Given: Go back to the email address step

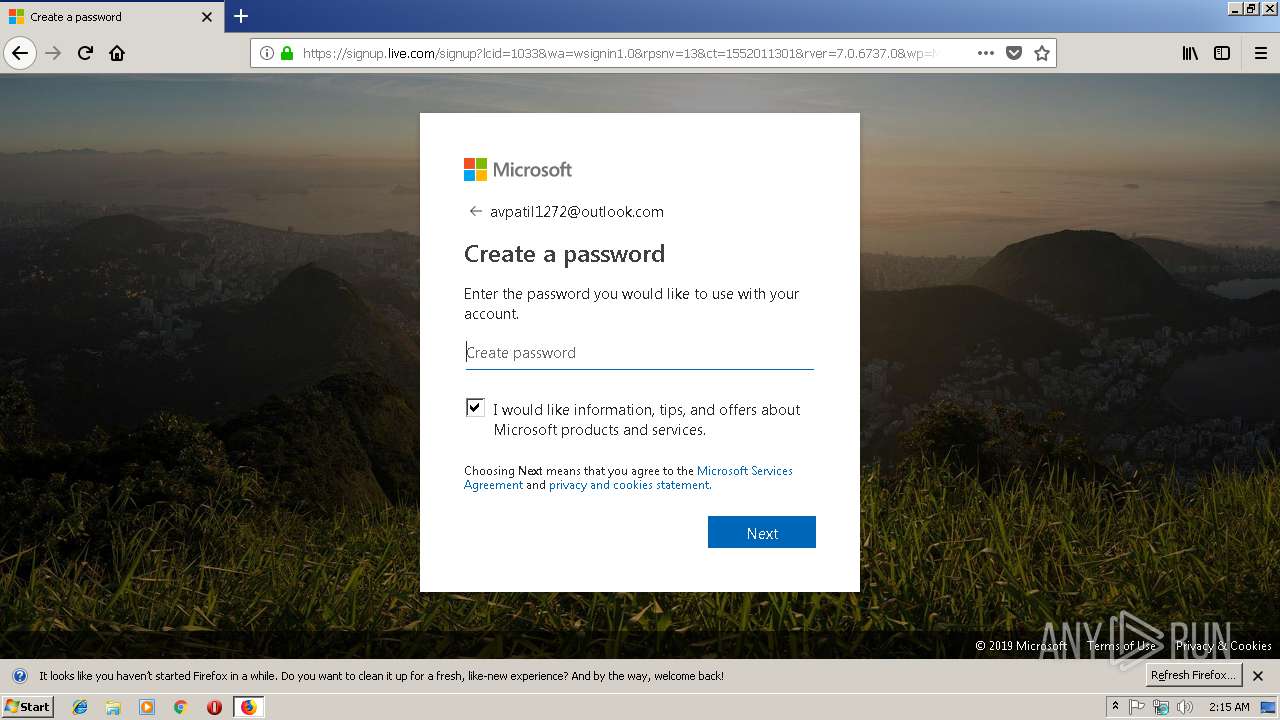Looking at the screenshot, I should 475,211.
